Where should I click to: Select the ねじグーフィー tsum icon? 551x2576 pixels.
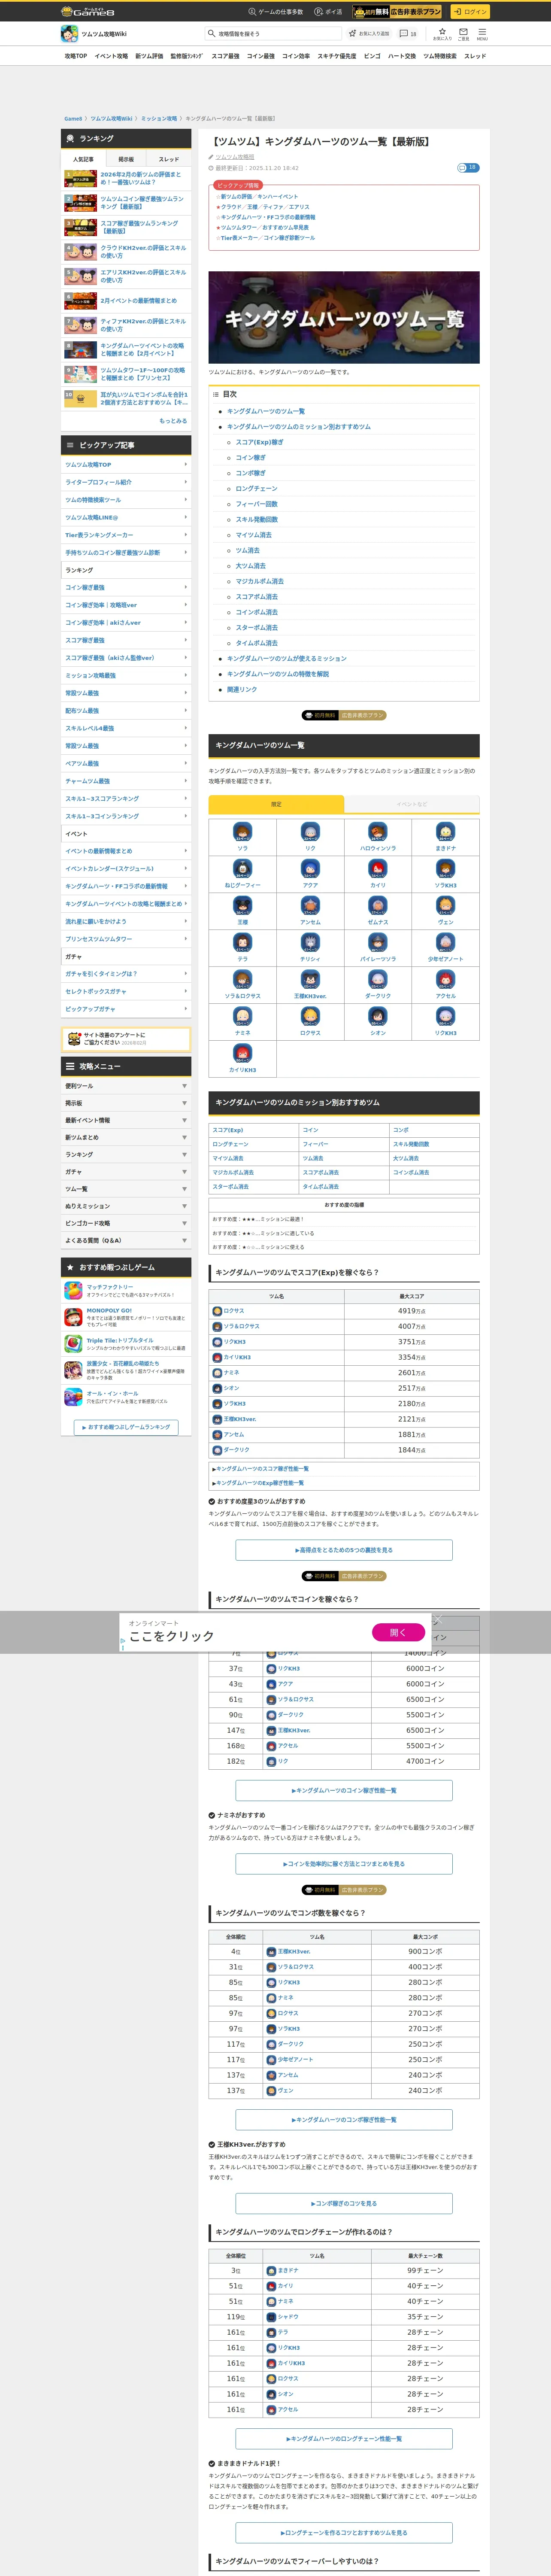pyautogui.click(x=242, y=868)
